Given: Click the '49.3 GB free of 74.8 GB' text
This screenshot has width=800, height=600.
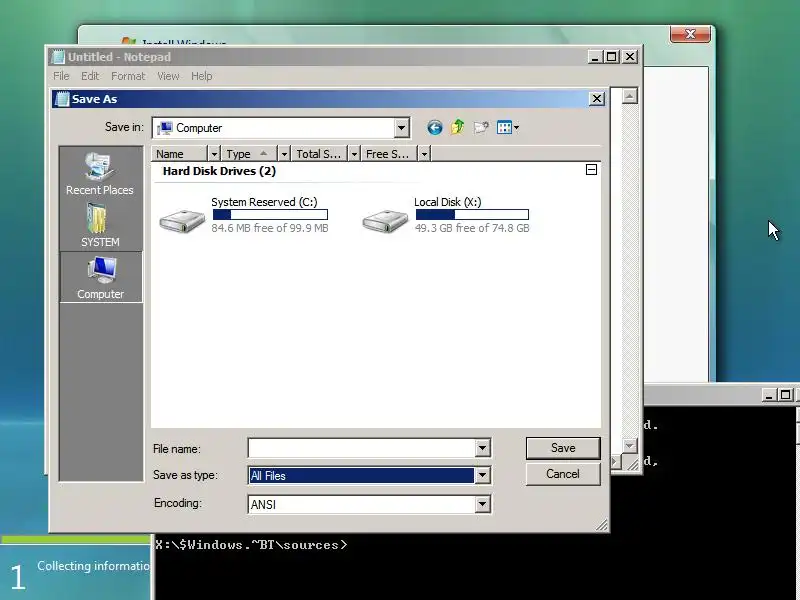Looking at the screenshot, I should (472, 228).
